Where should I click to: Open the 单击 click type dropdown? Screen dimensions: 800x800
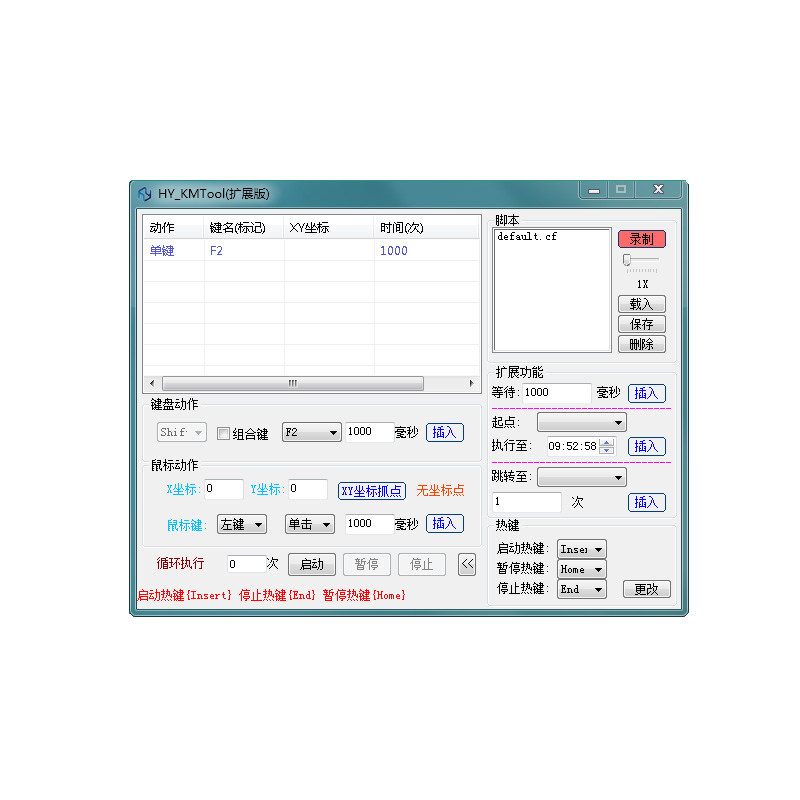tap(310, 524)
